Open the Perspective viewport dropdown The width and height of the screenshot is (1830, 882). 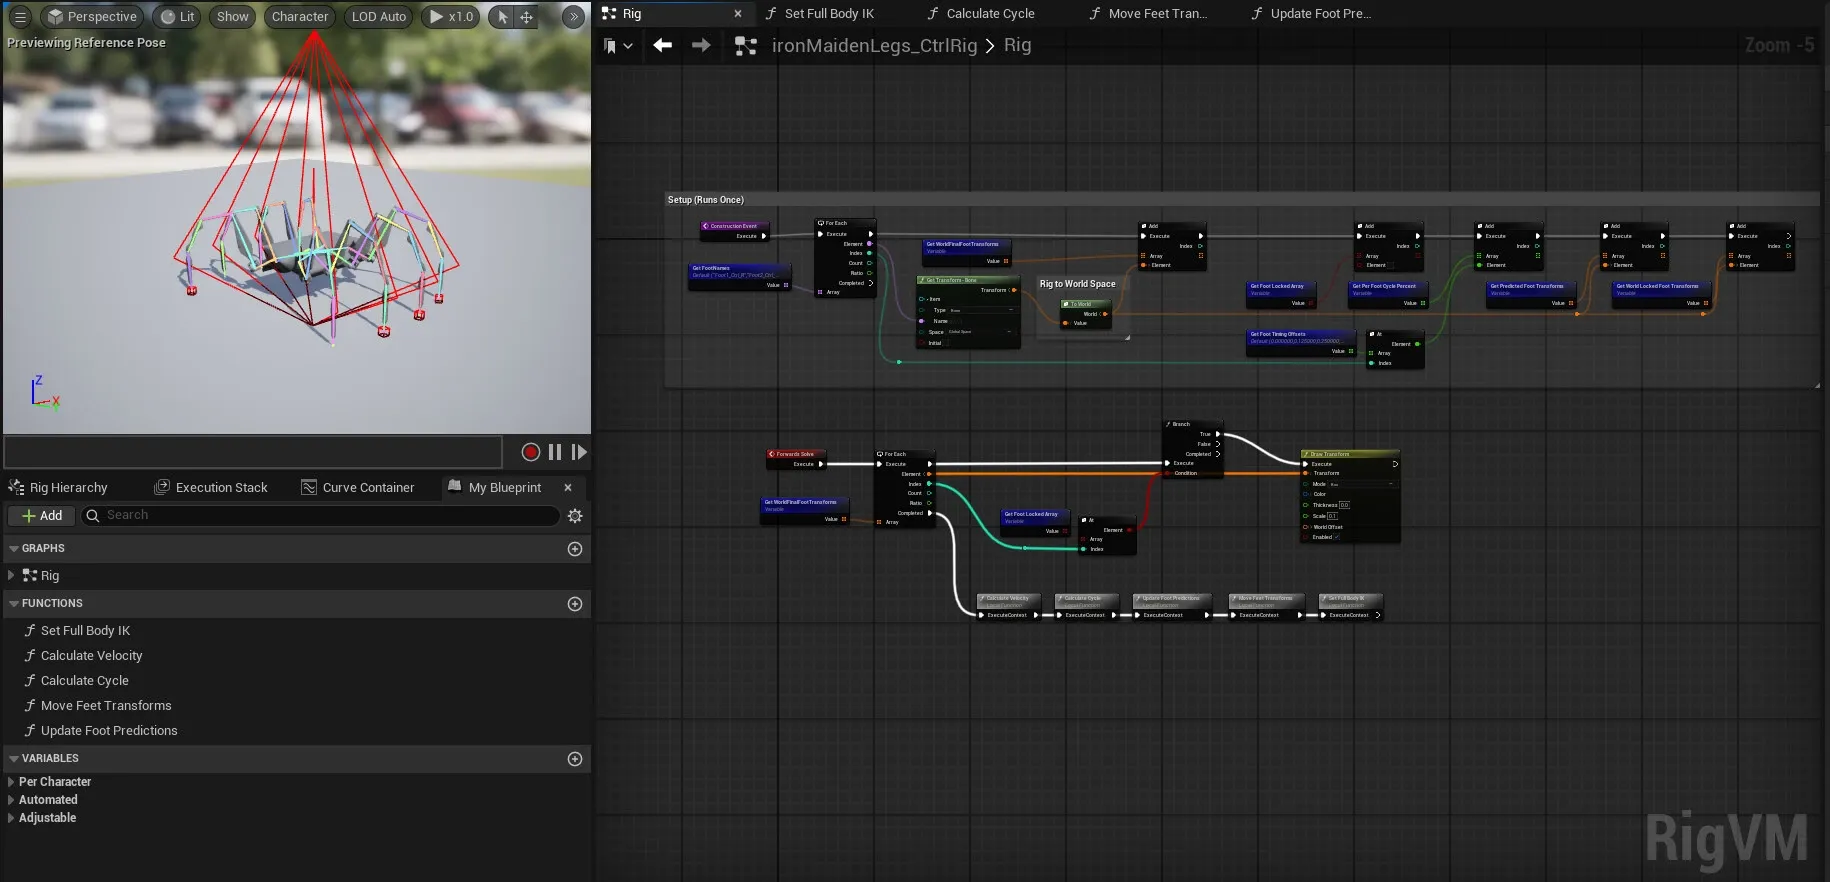[92, 17]
